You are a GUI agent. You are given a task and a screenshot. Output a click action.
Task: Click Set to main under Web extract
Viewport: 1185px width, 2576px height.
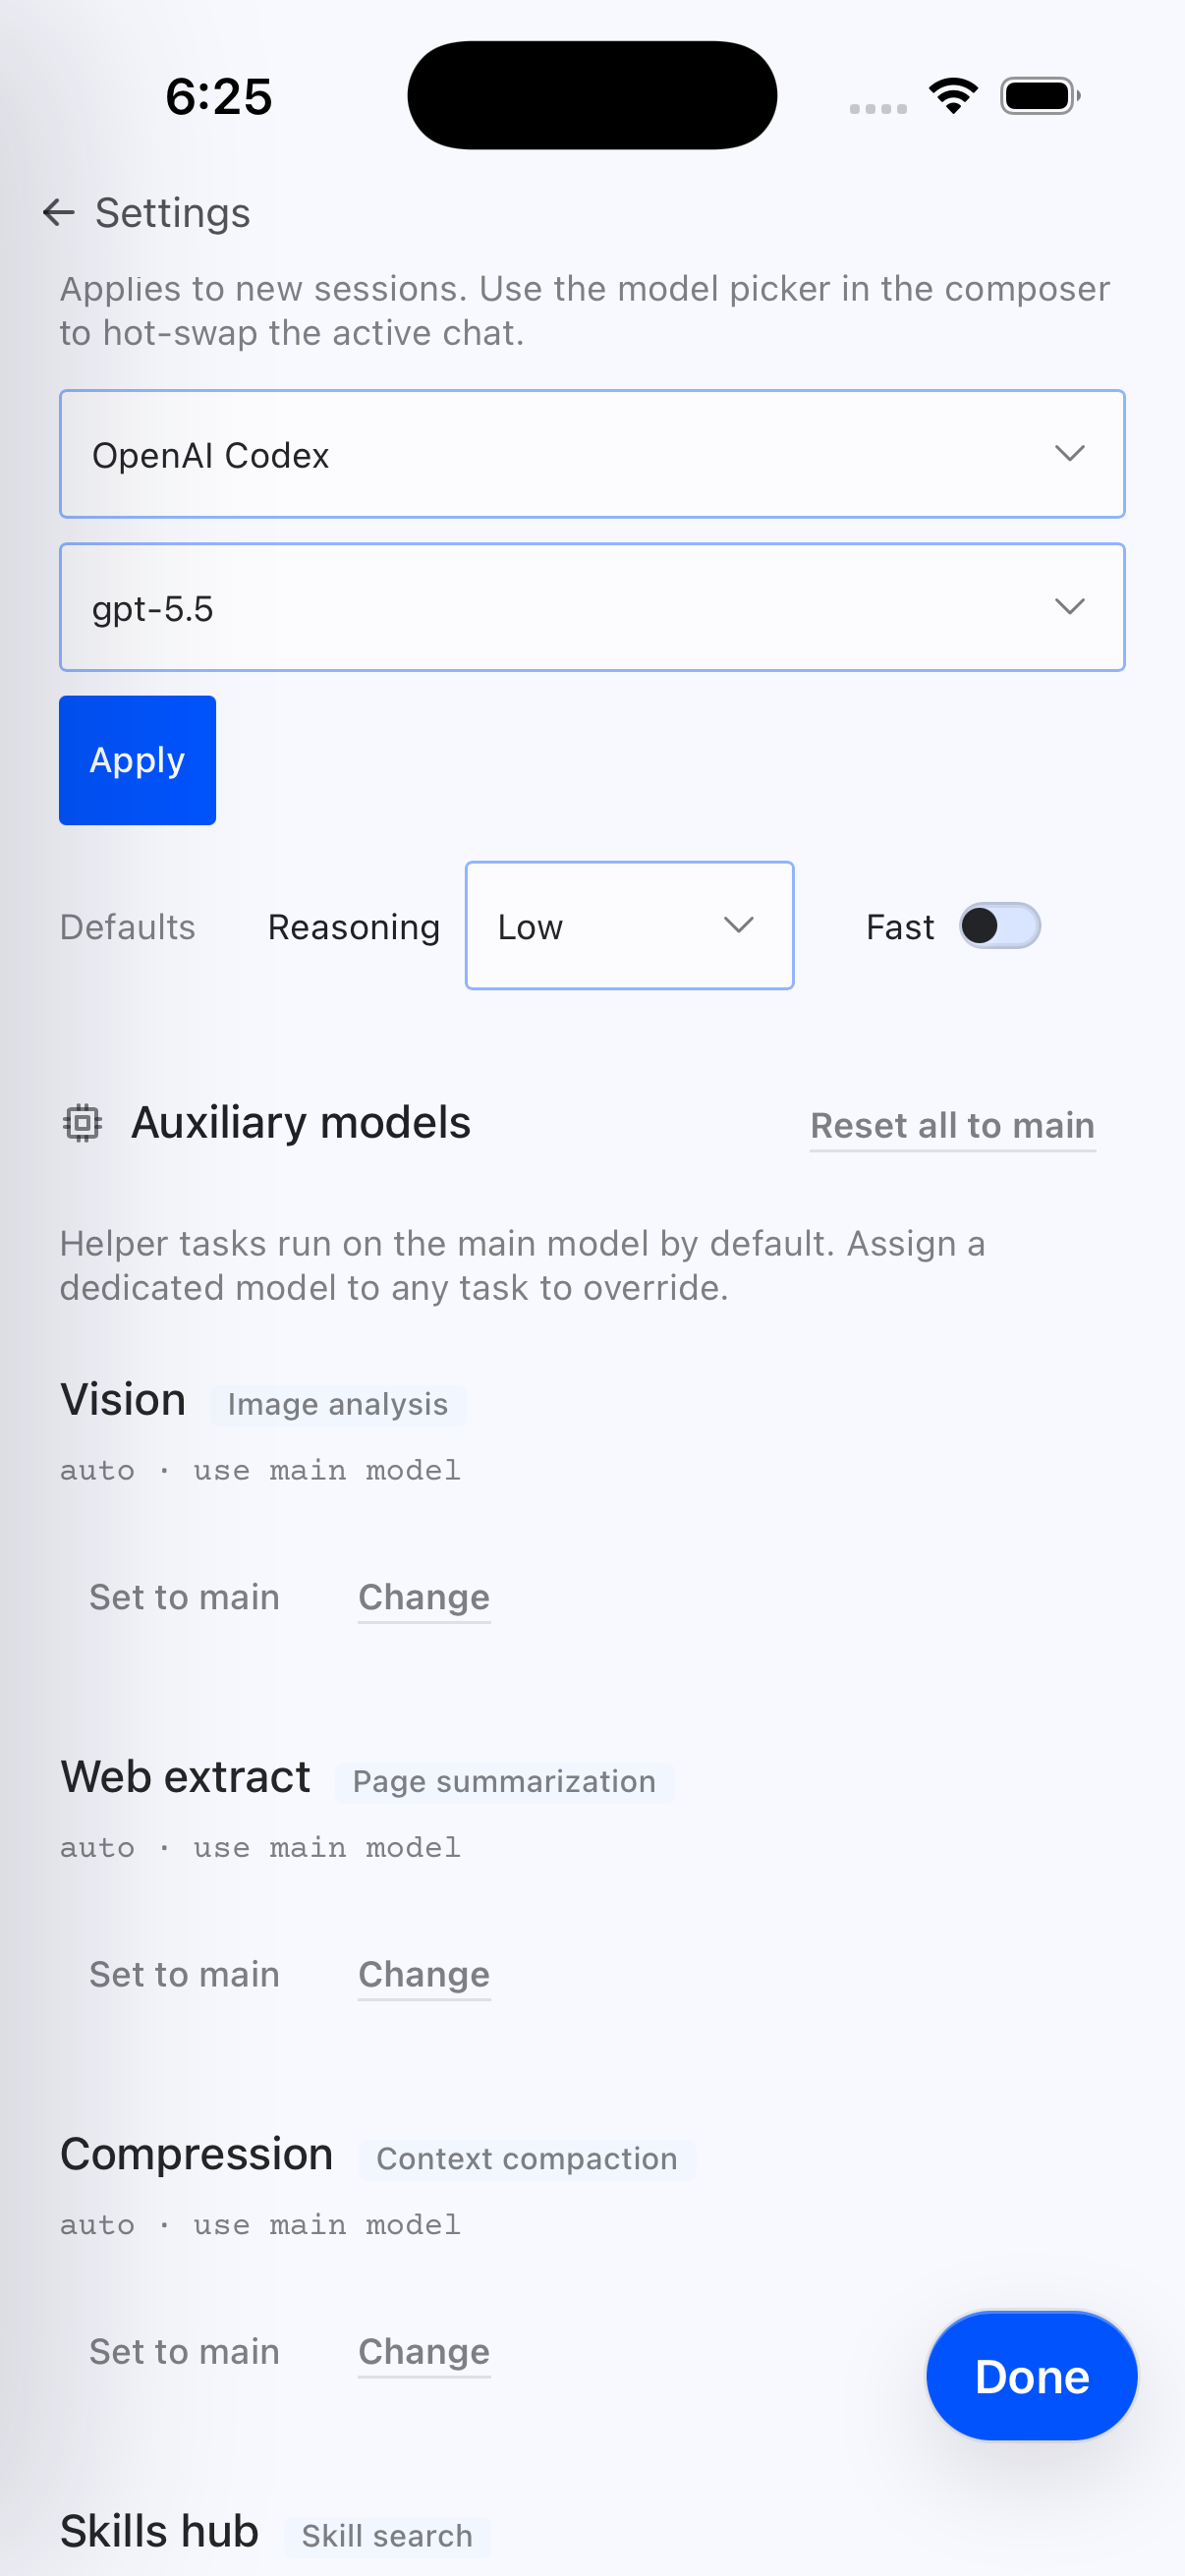tap(185, 1974)
